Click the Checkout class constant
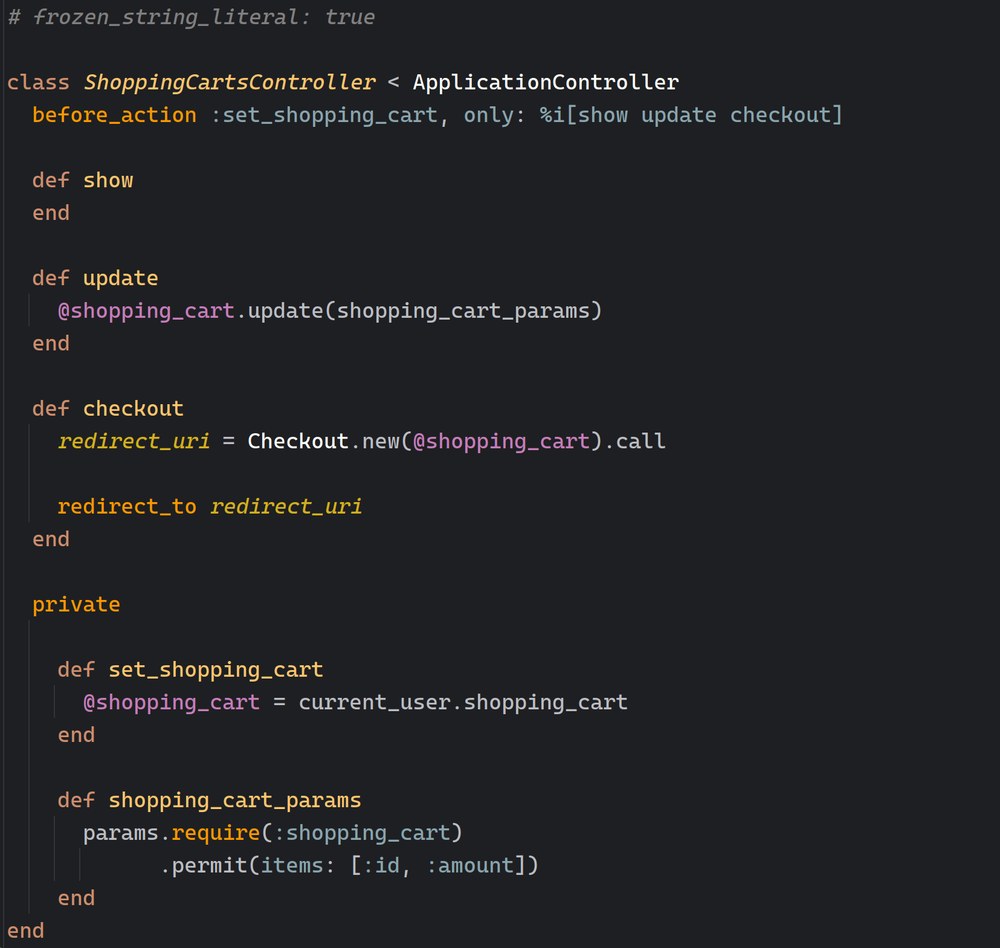The width and height of the screenshot is (1000, 948). tap(298, 441)
